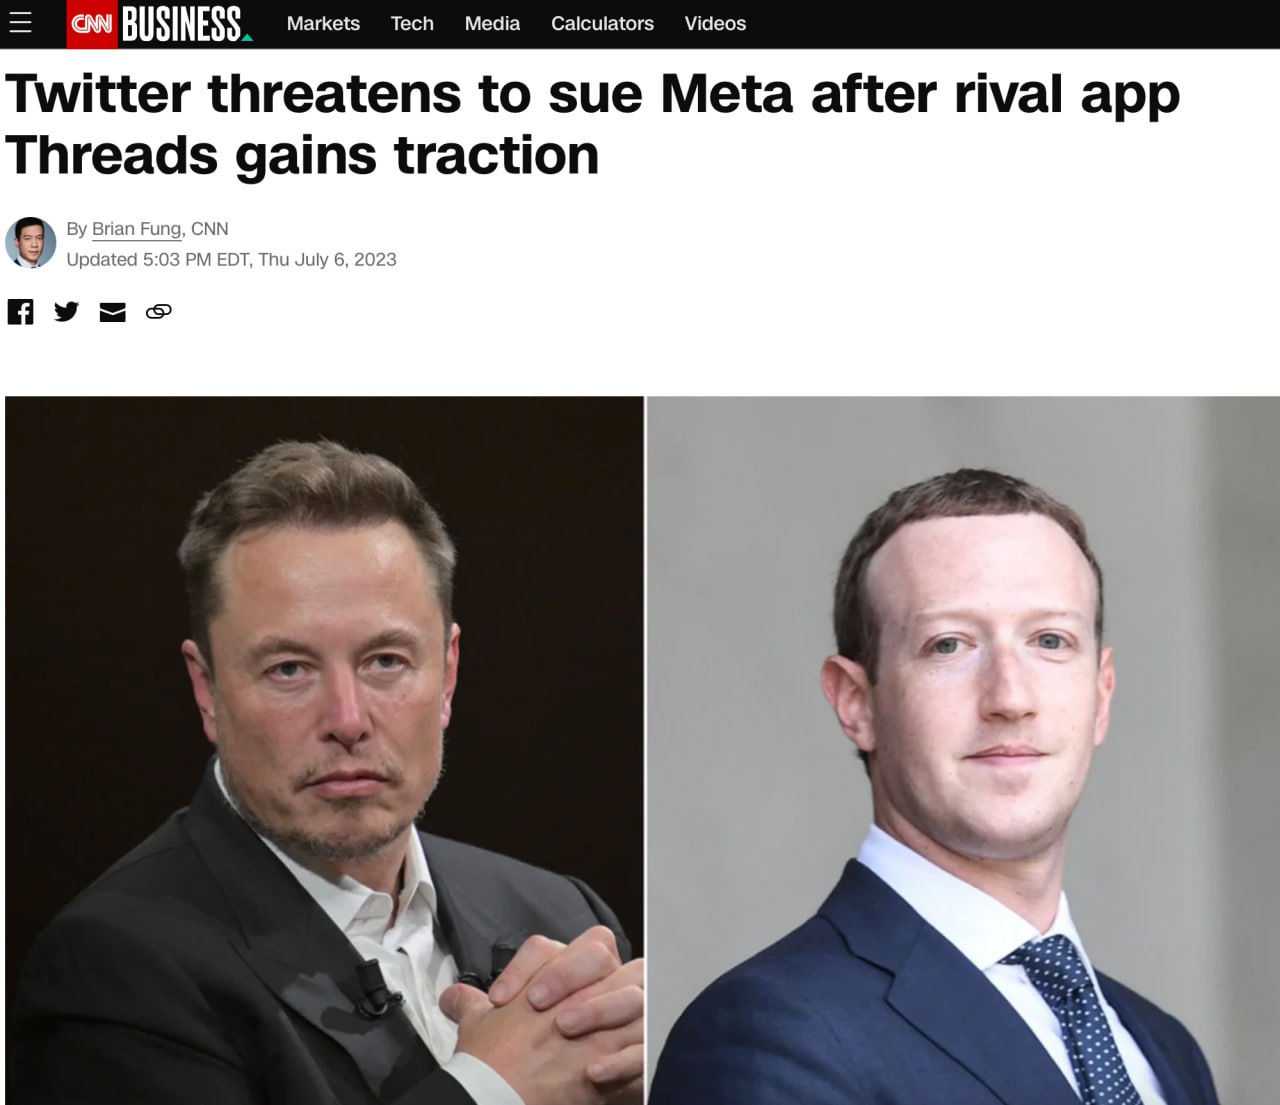Copy article link with chain icon
Image resolution: width=1280 pixels, height=1105 pixels.
click(x=159, y=312)
